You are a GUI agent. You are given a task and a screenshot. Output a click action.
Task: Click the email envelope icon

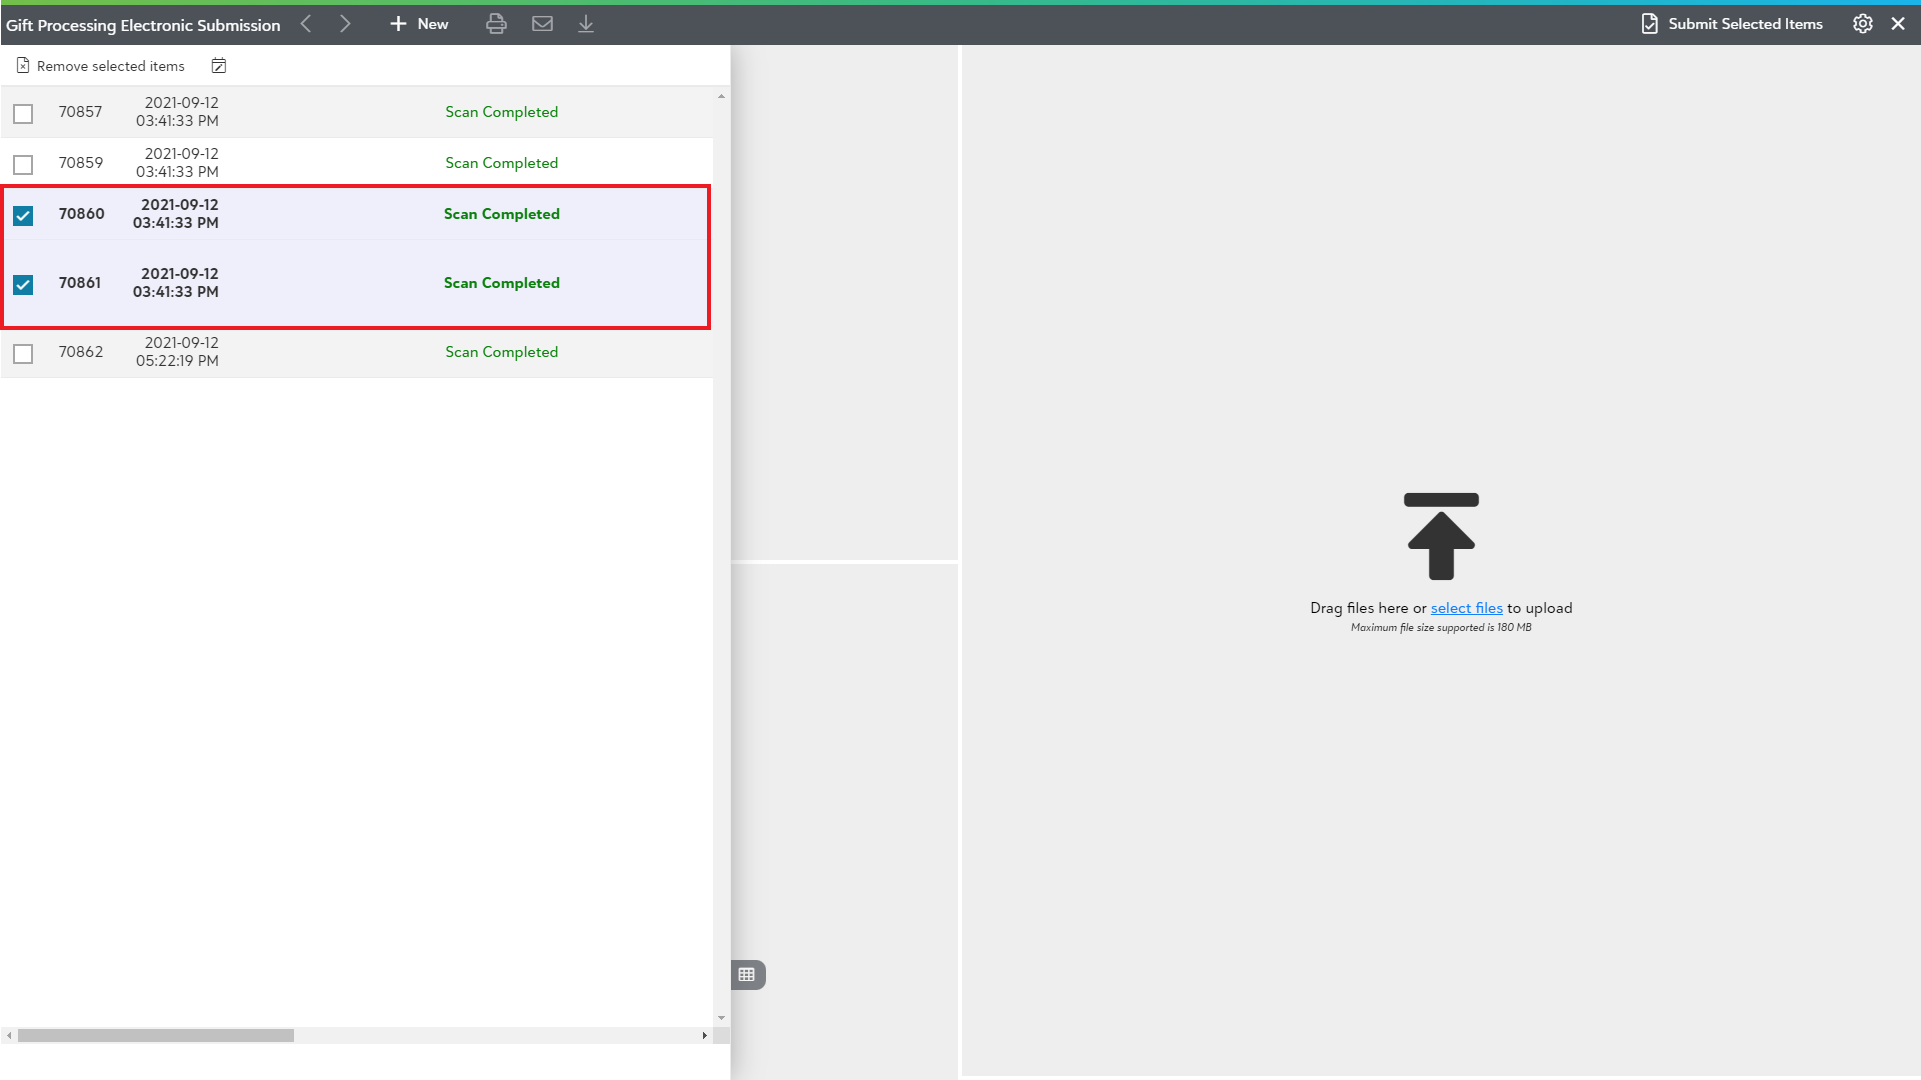point(542,24)
